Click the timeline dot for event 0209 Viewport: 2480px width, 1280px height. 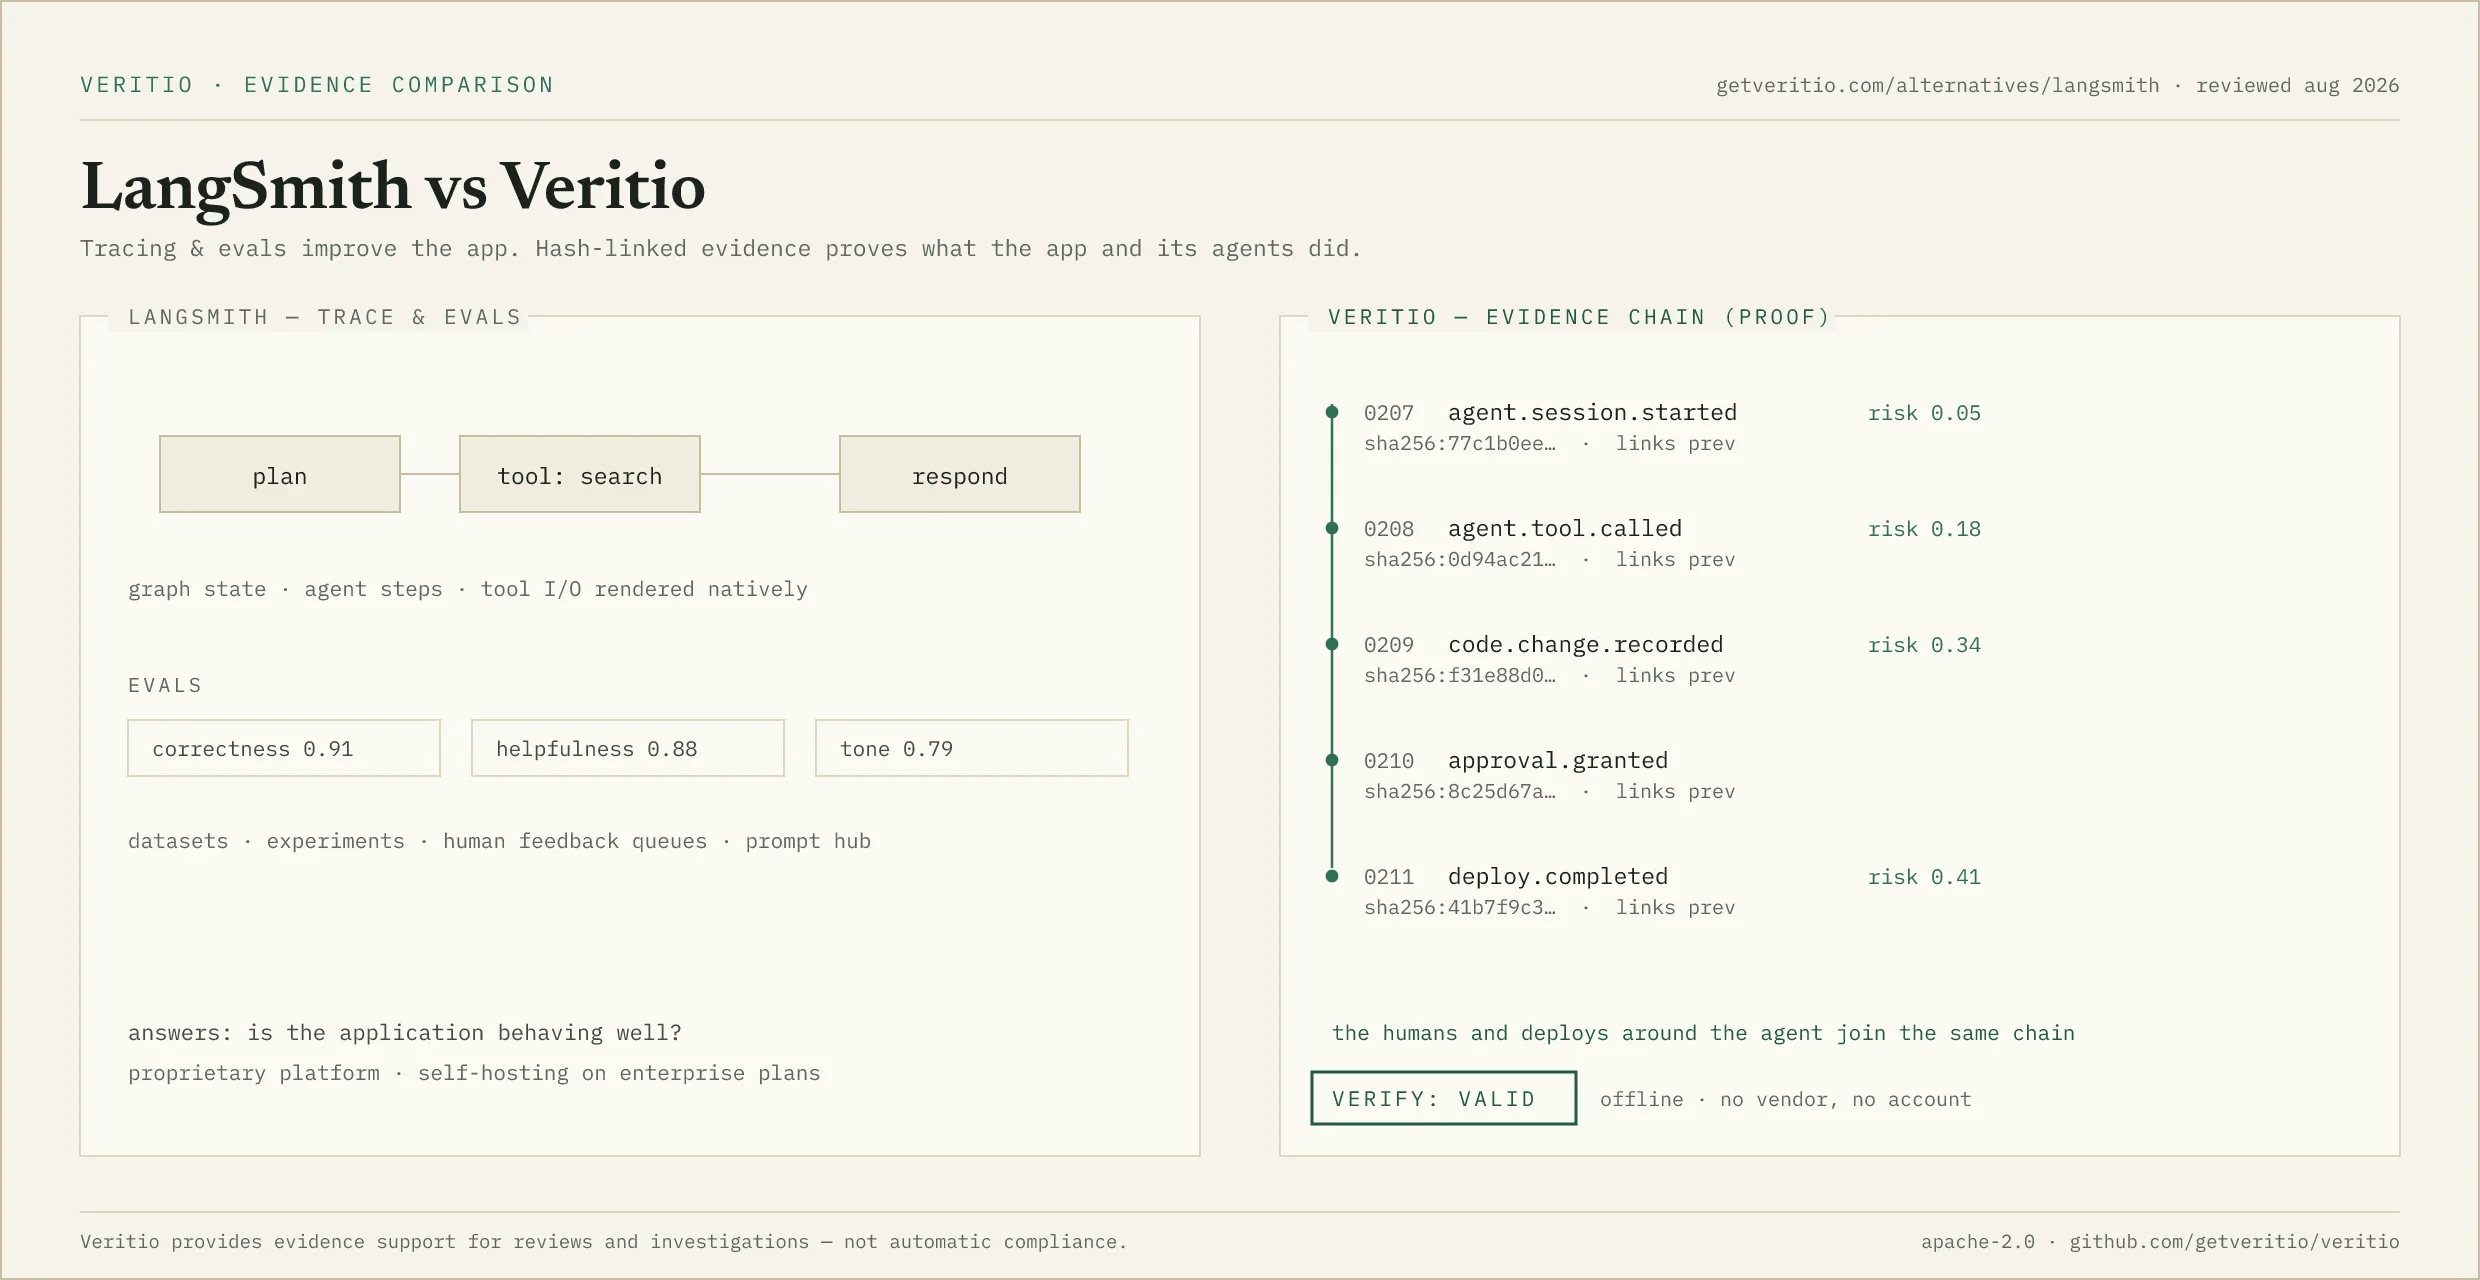click(x=1332, y=644)
